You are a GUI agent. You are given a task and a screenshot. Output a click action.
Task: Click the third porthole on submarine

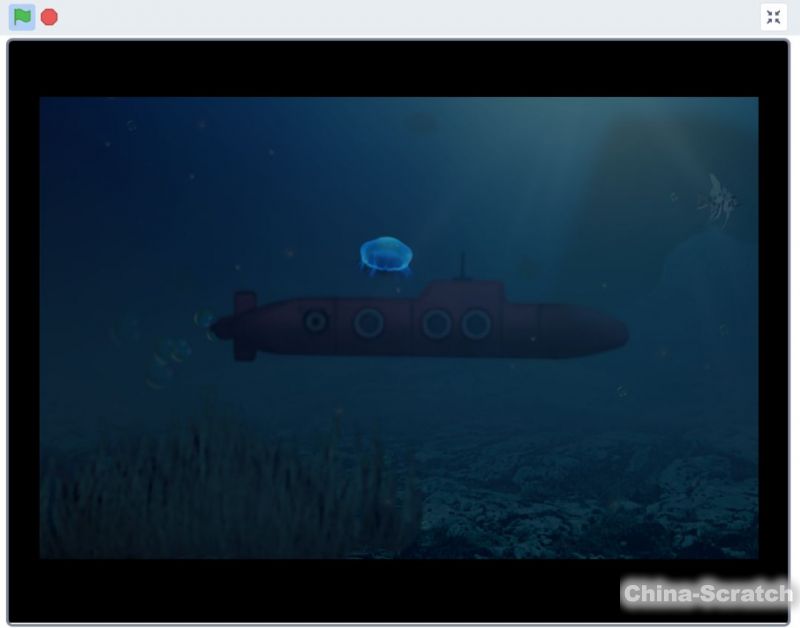(x=436, y=323)
